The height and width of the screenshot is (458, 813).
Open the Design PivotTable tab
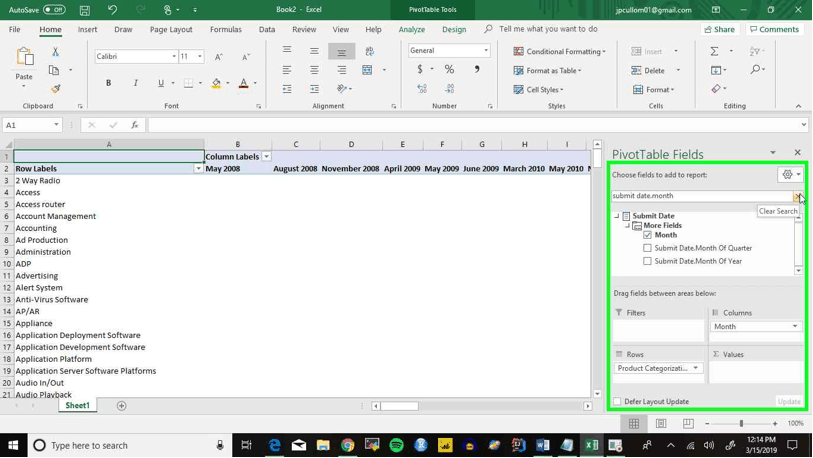point(454,30)
